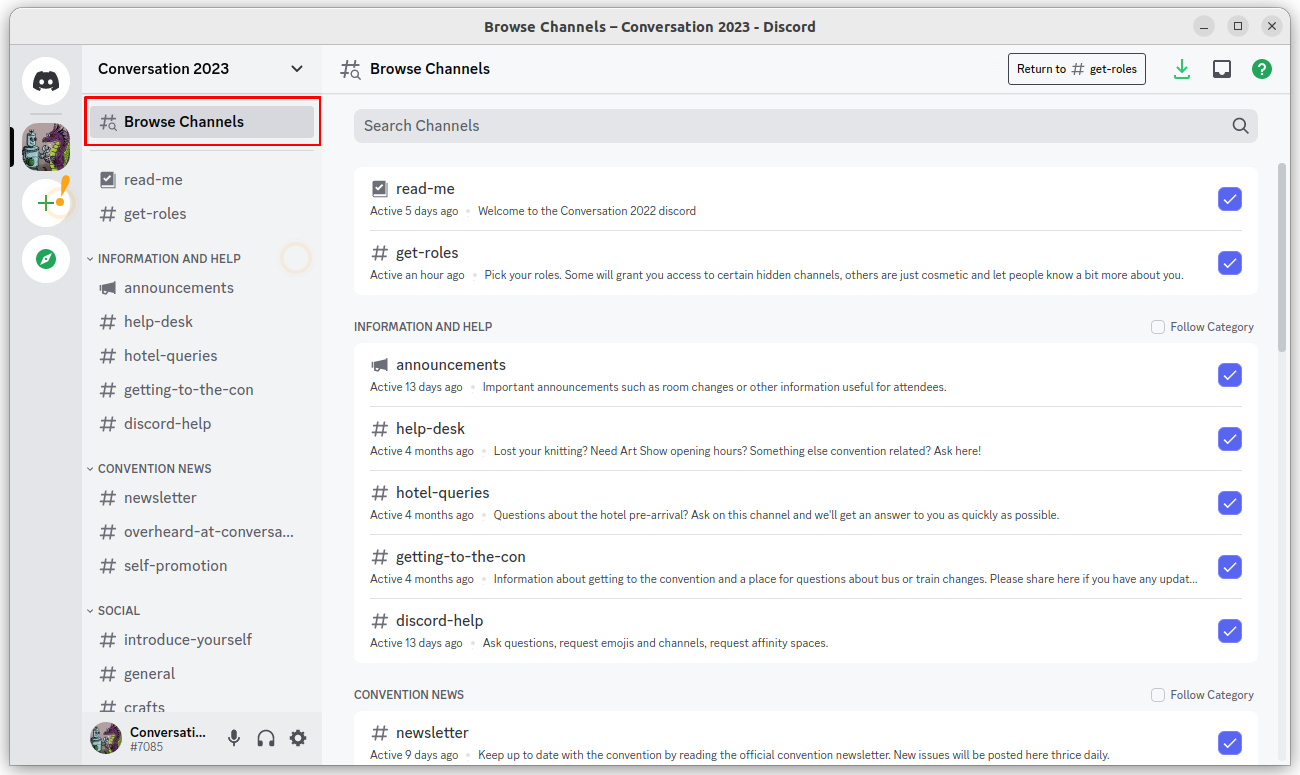The image size is (1300, 775).
Task: Click the Browse Channels header icon
Action: [x=350, y=69]
